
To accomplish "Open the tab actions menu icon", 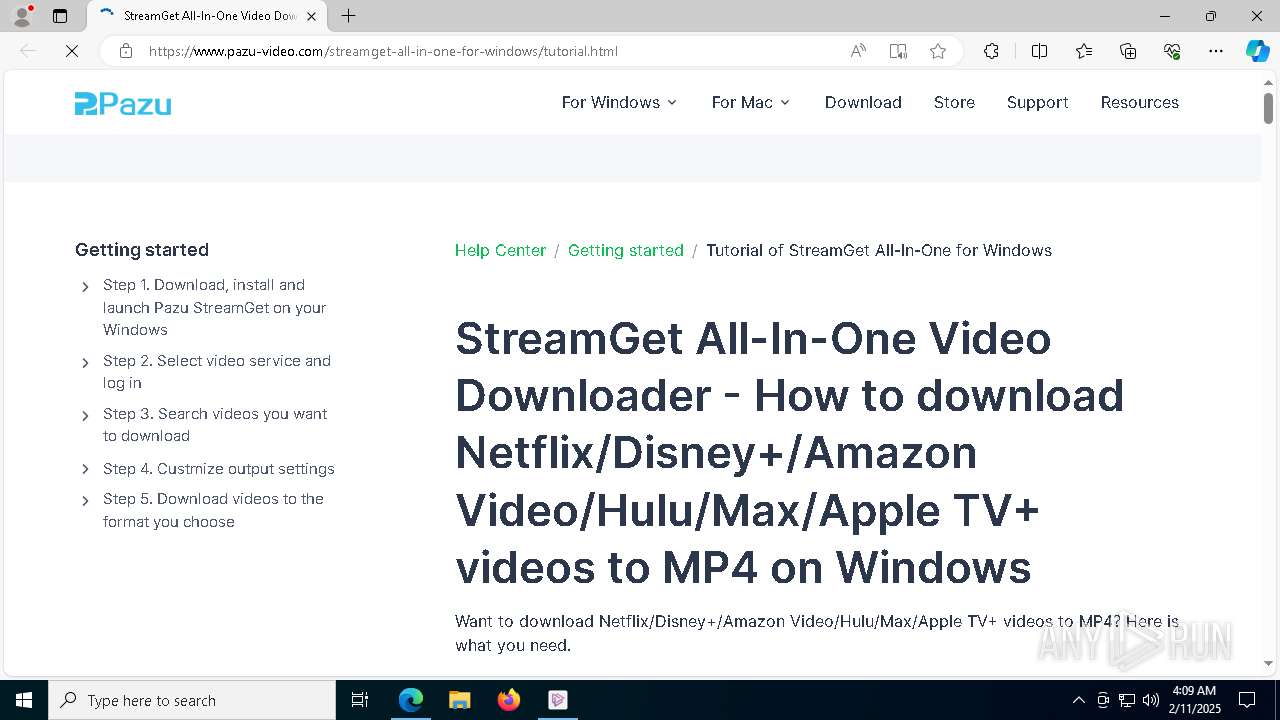I will click(60, 16).
